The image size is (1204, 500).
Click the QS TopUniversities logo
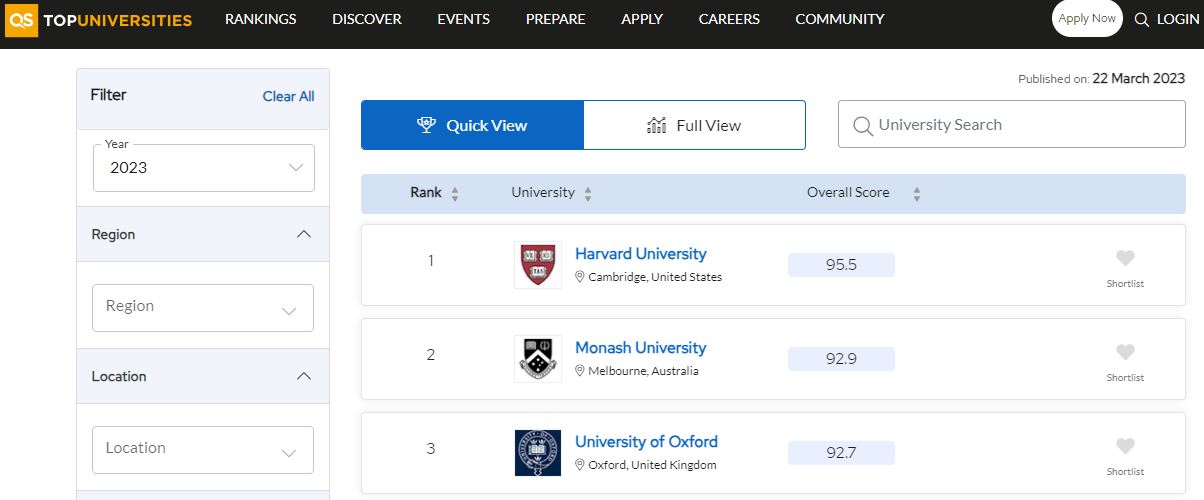coord(98,19)
